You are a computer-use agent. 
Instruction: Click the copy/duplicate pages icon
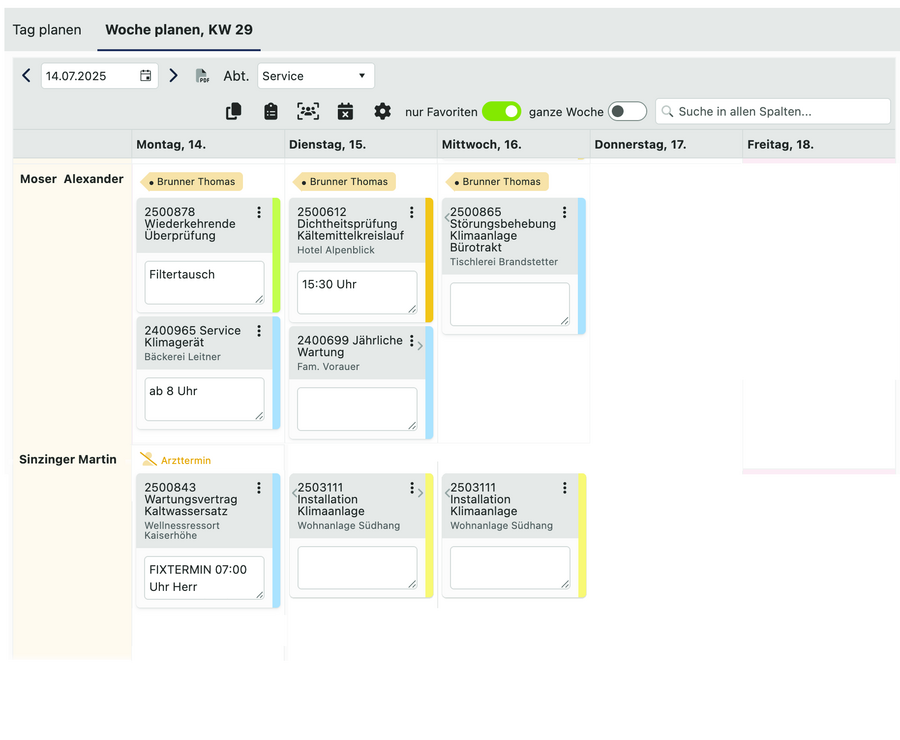point(233,111)
